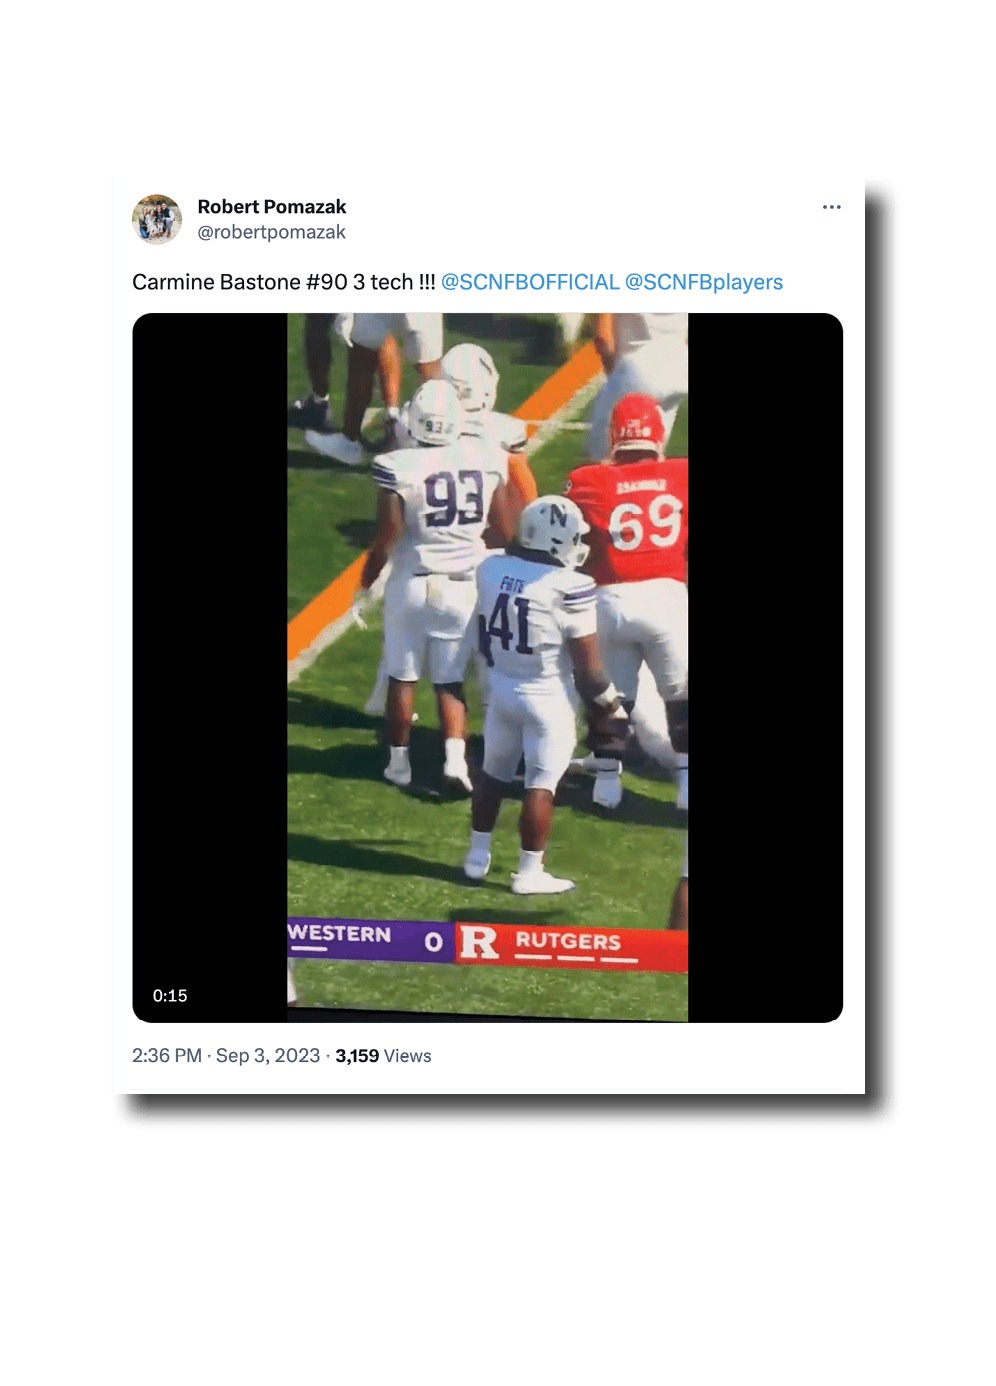Image resolution: width=996 pixels, height=1386 pixels.
Task: Click the 3,159 Views count
Action: (383, 1056)
